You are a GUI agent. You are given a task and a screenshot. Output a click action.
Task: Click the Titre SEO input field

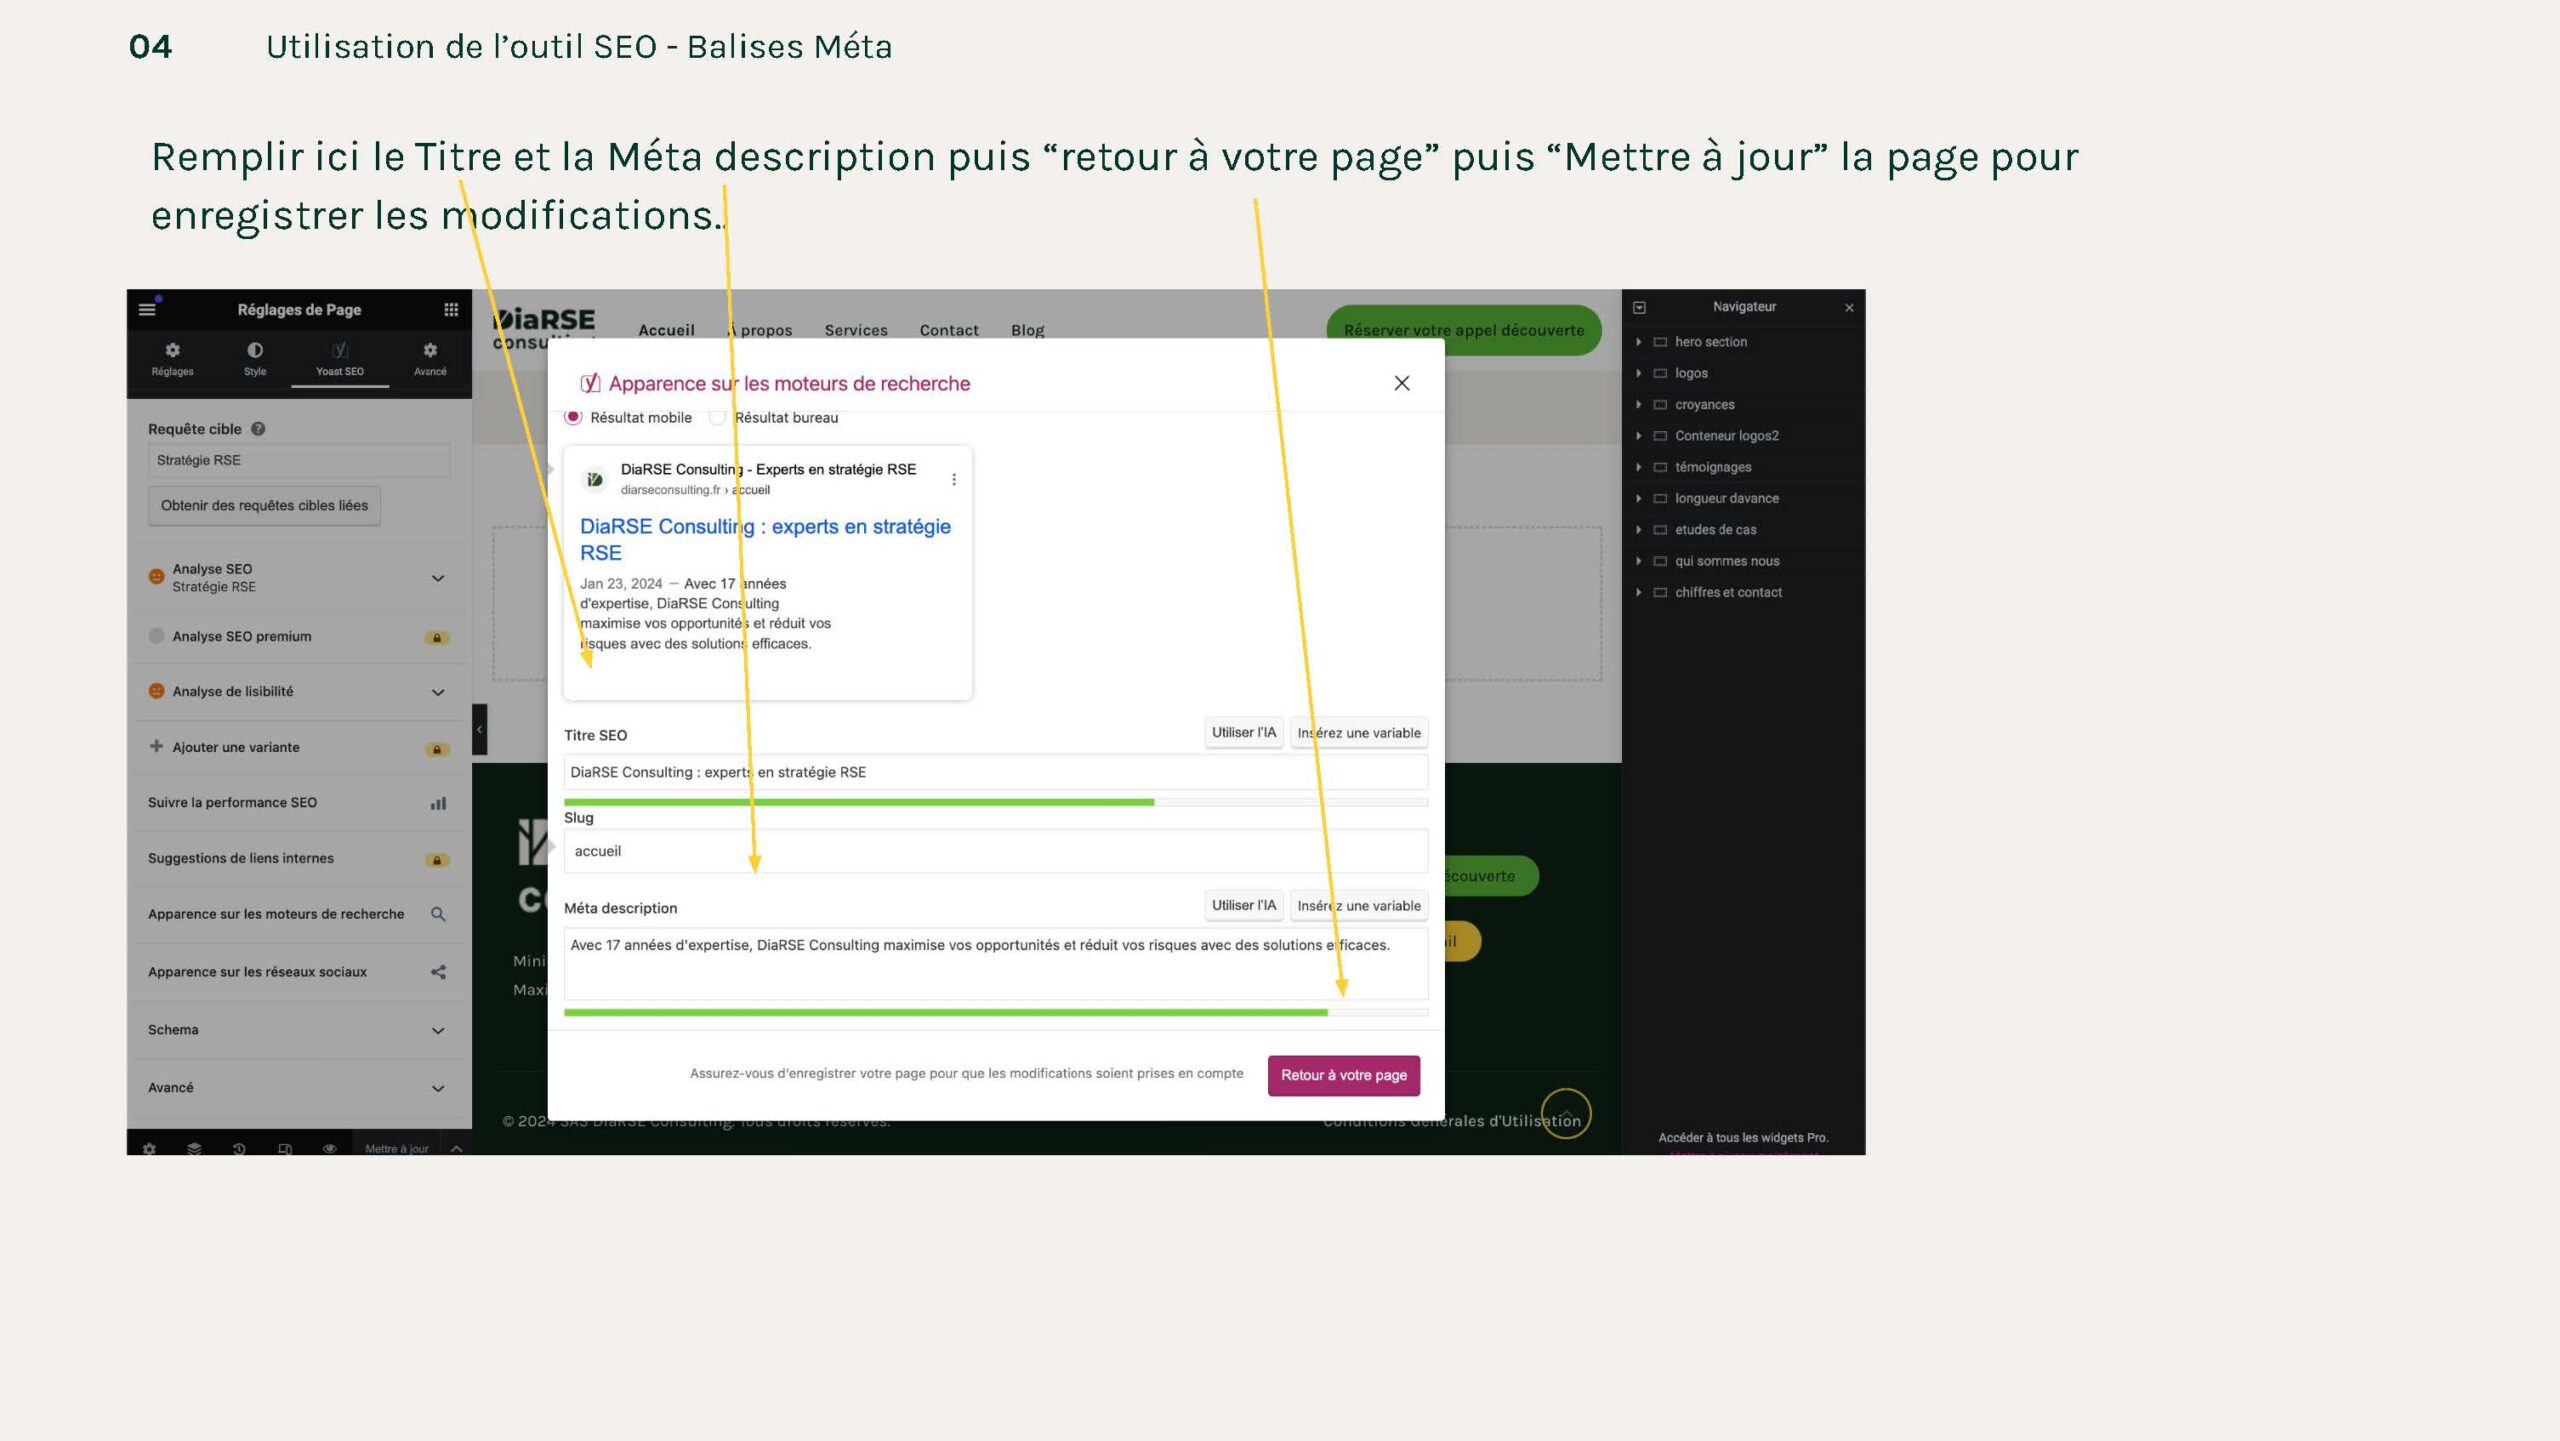pyautogui.click(x=996, y=773)
